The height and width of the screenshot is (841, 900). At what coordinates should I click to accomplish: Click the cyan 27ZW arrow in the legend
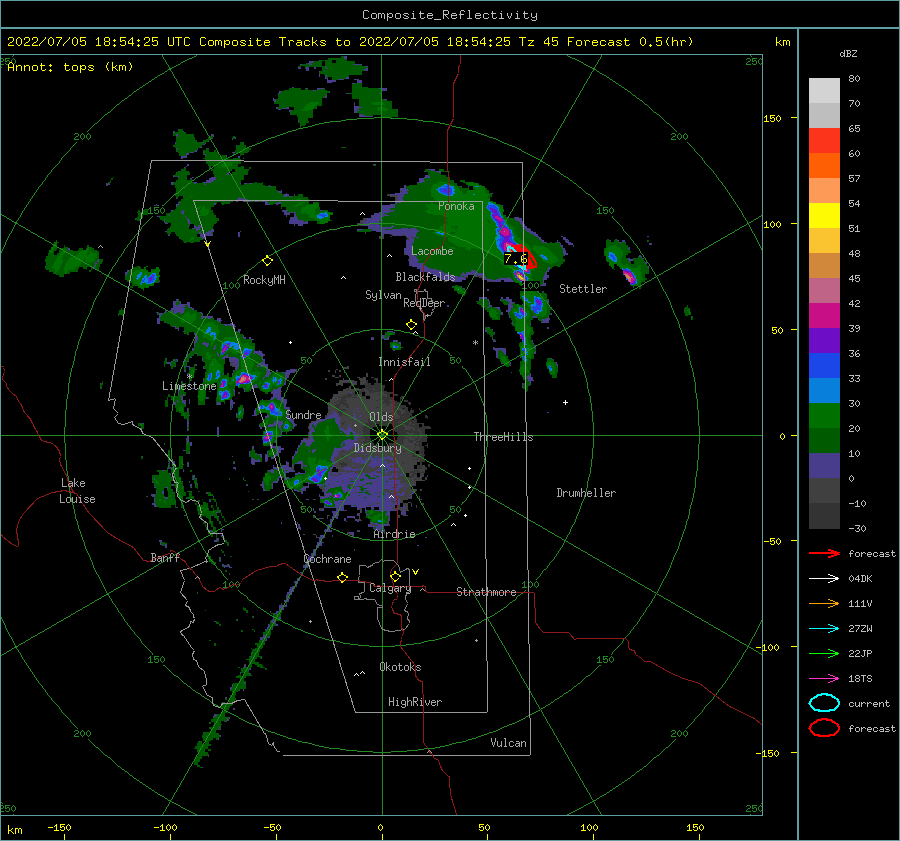pyautogui.click(x=824, y=629)
